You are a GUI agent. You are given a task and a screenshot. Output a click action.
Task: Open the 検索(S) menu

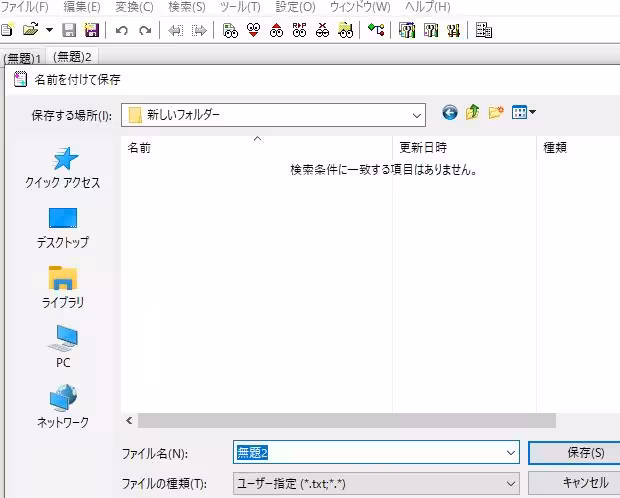[x=186, y=7]
